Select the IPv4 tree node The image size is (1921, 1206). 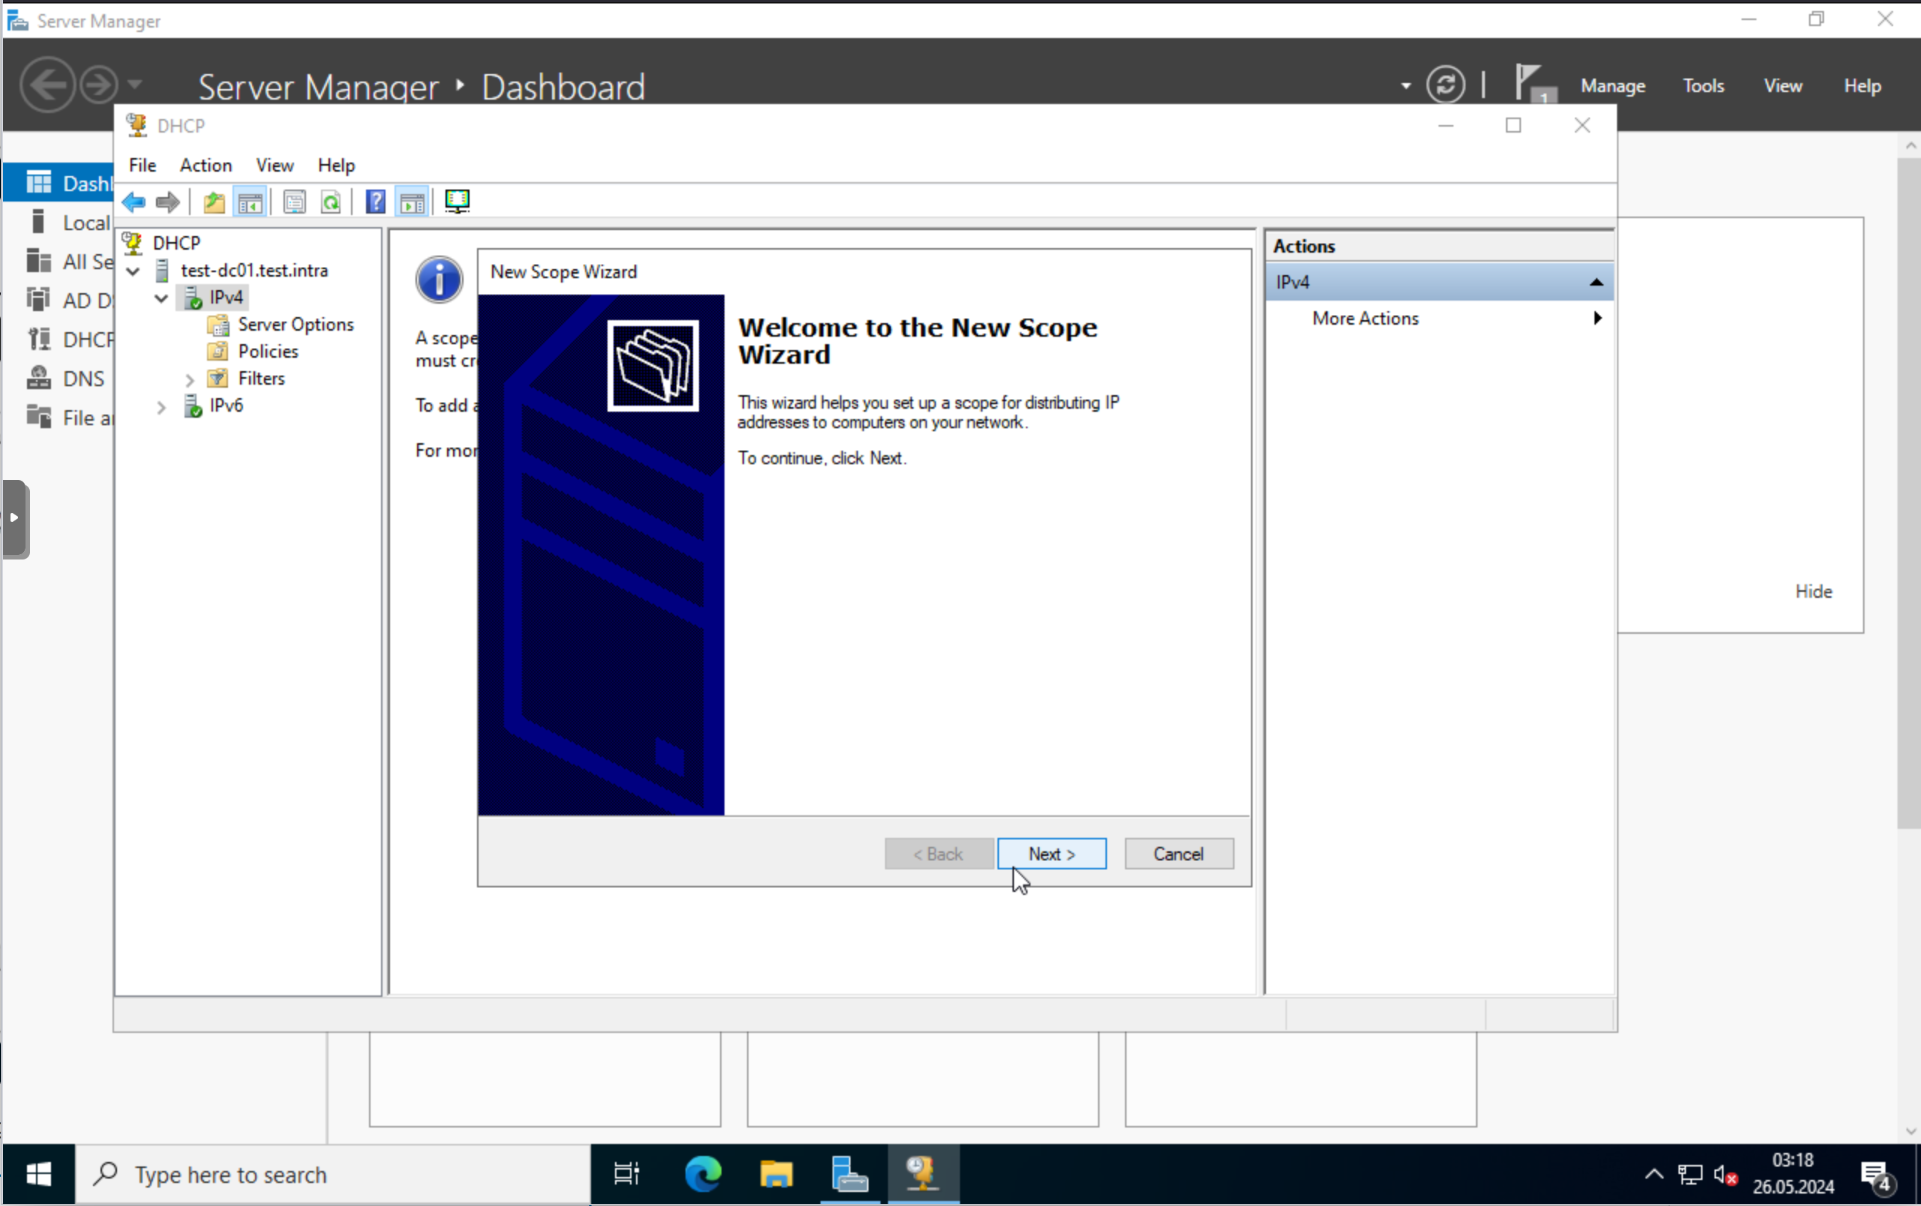(x=226, y=298)
